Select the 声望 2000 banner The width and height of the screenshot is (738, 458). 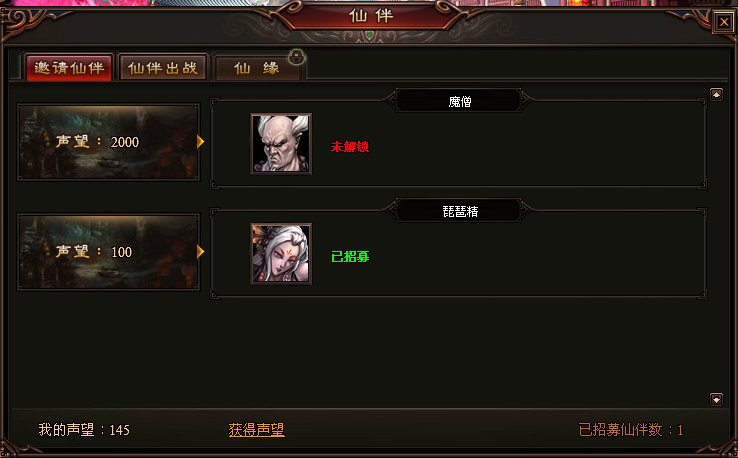[x=109, y=142]
